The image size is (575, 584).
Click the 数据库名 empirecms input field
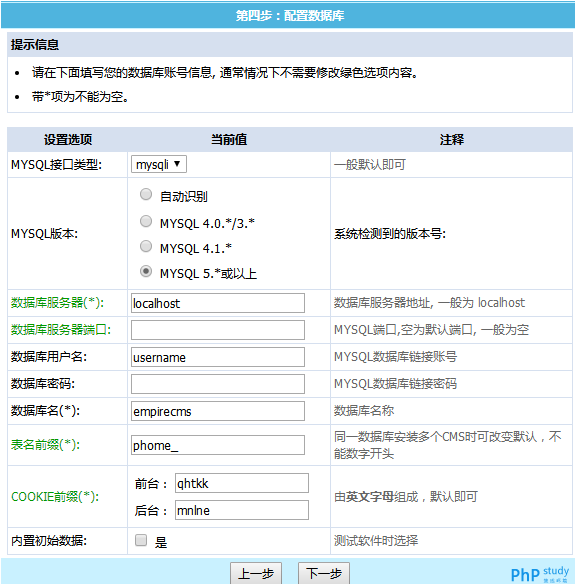(x=218, y=411)
